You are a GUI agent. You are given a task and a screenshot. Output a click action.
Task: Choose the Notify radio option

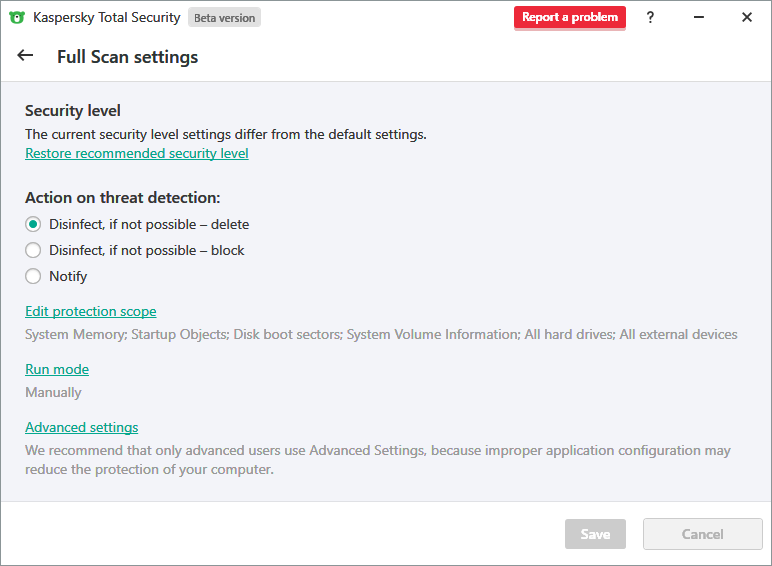coord(33,276)
